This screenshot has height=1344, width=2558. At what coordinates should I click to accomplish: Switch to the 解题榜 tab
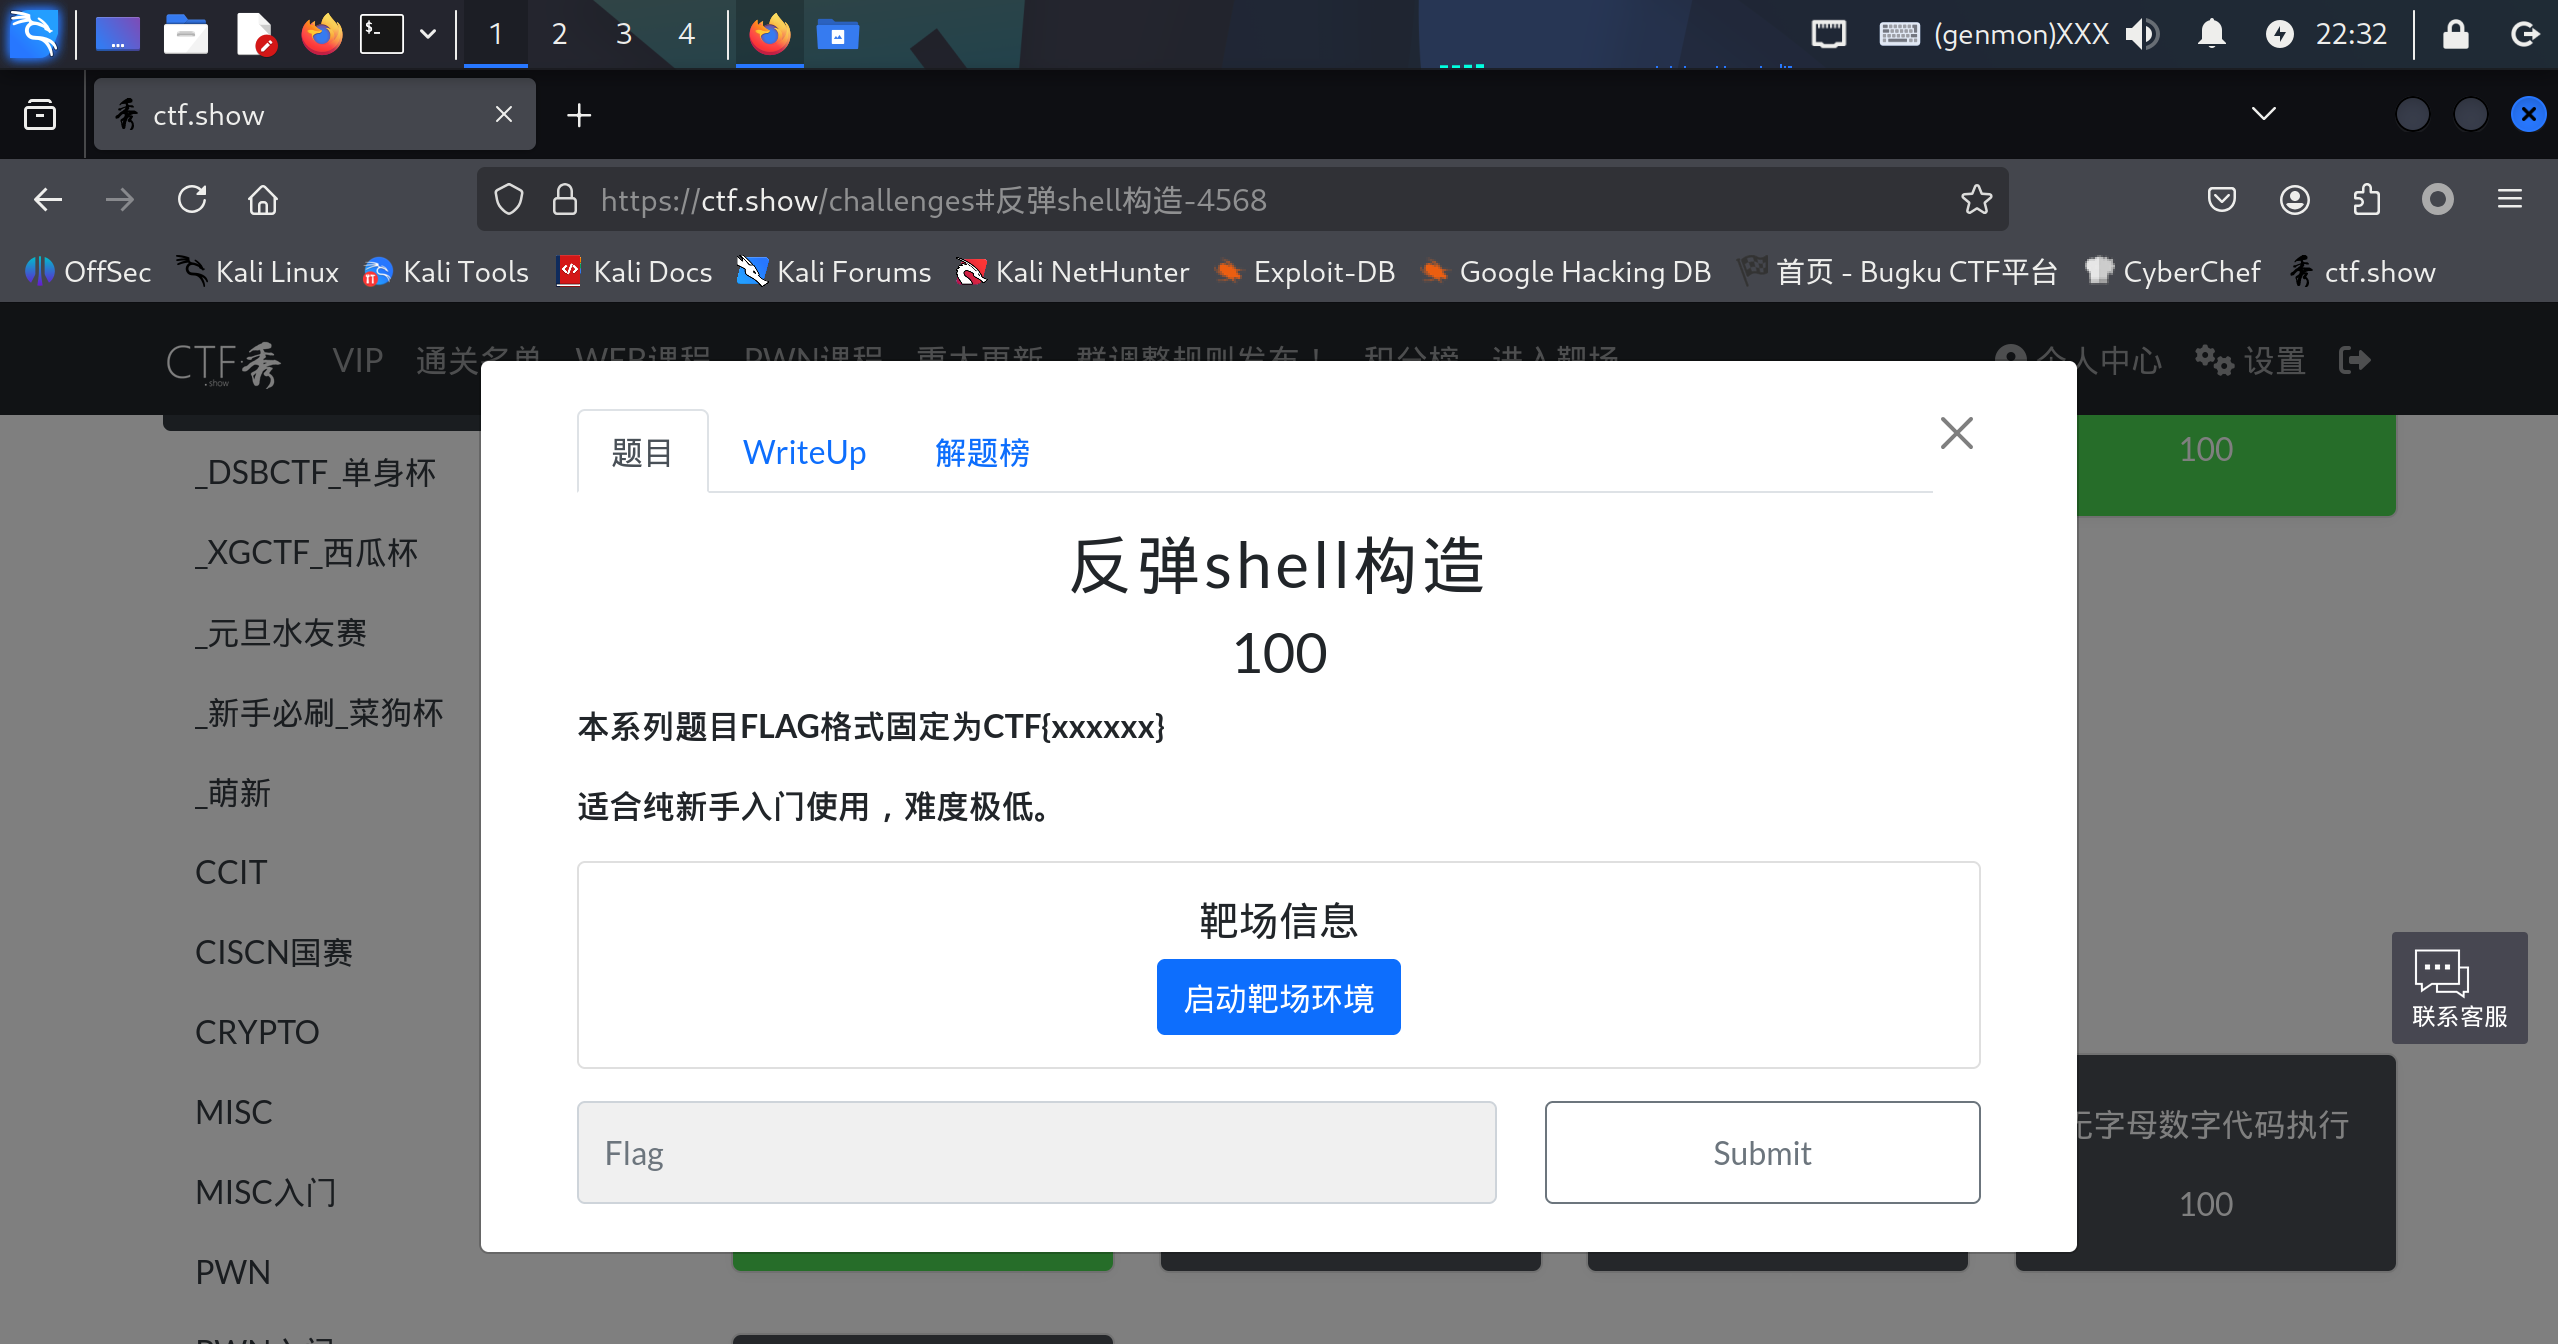(982, 452)
